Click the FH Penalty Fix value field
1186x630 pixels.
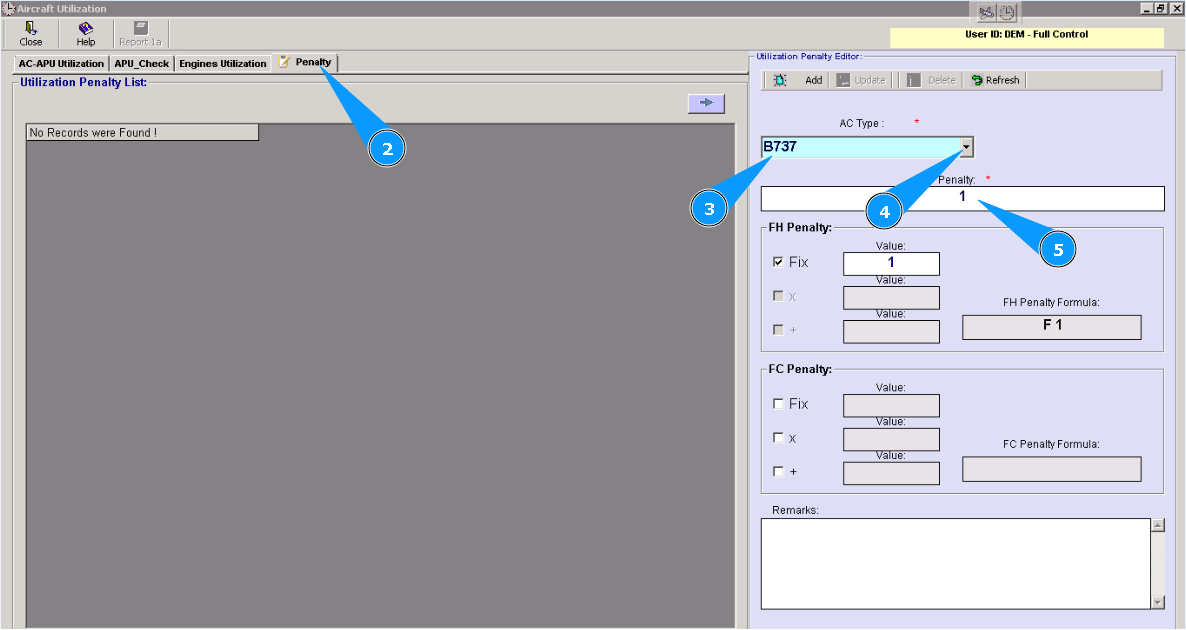(891, 263)
